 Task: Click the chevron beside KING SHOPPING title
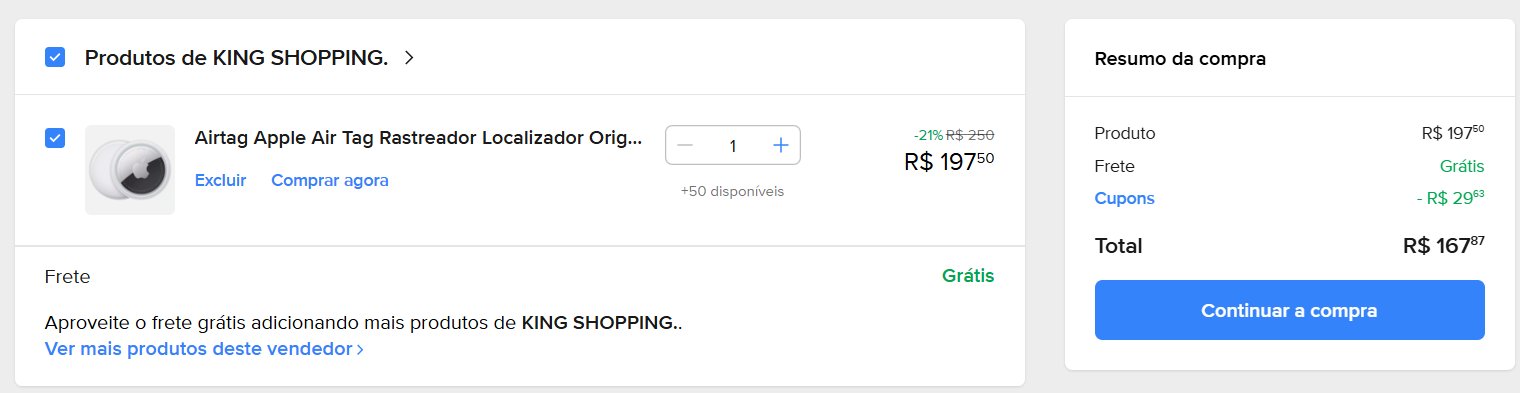[408, 58]
